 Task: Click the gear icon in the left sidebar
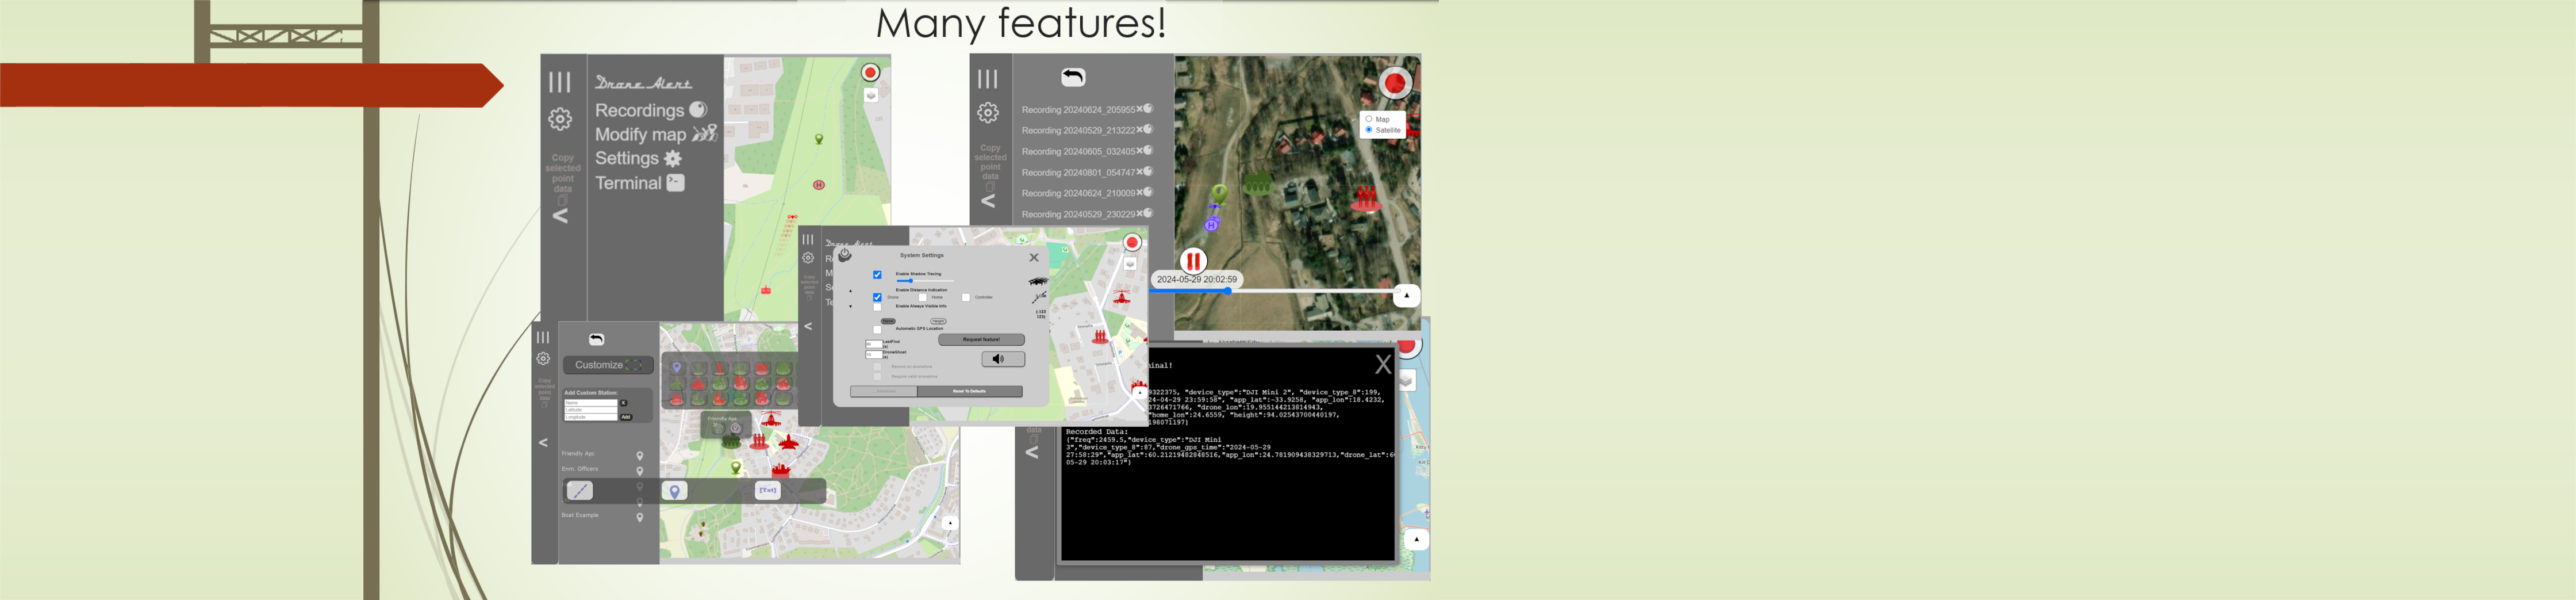click(560, 119)
